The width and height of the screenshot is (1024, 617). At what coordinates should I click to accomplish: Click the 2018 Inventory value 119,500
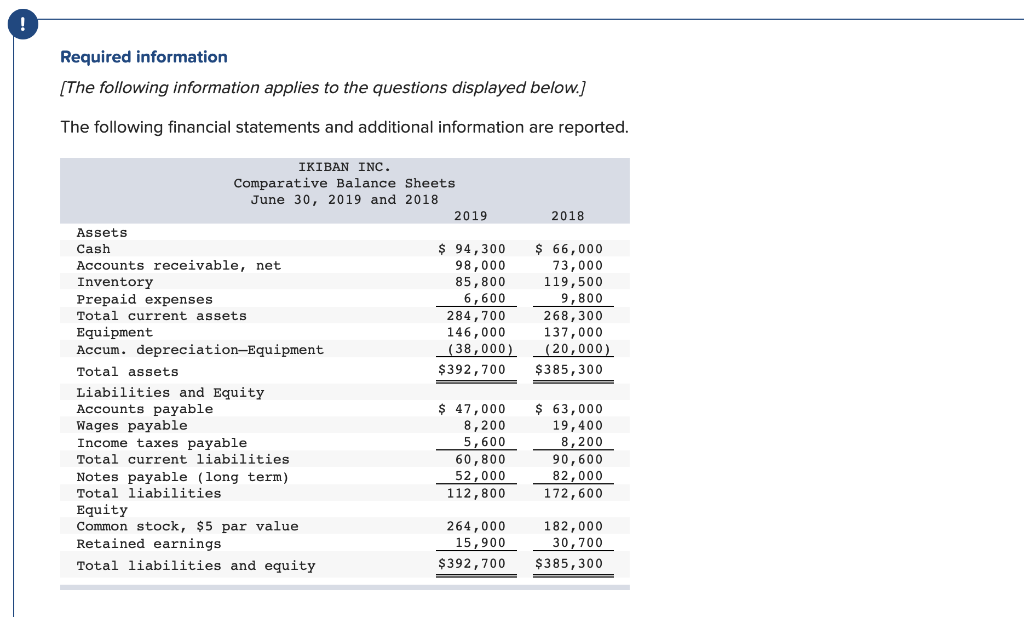(x=573, y=282)
